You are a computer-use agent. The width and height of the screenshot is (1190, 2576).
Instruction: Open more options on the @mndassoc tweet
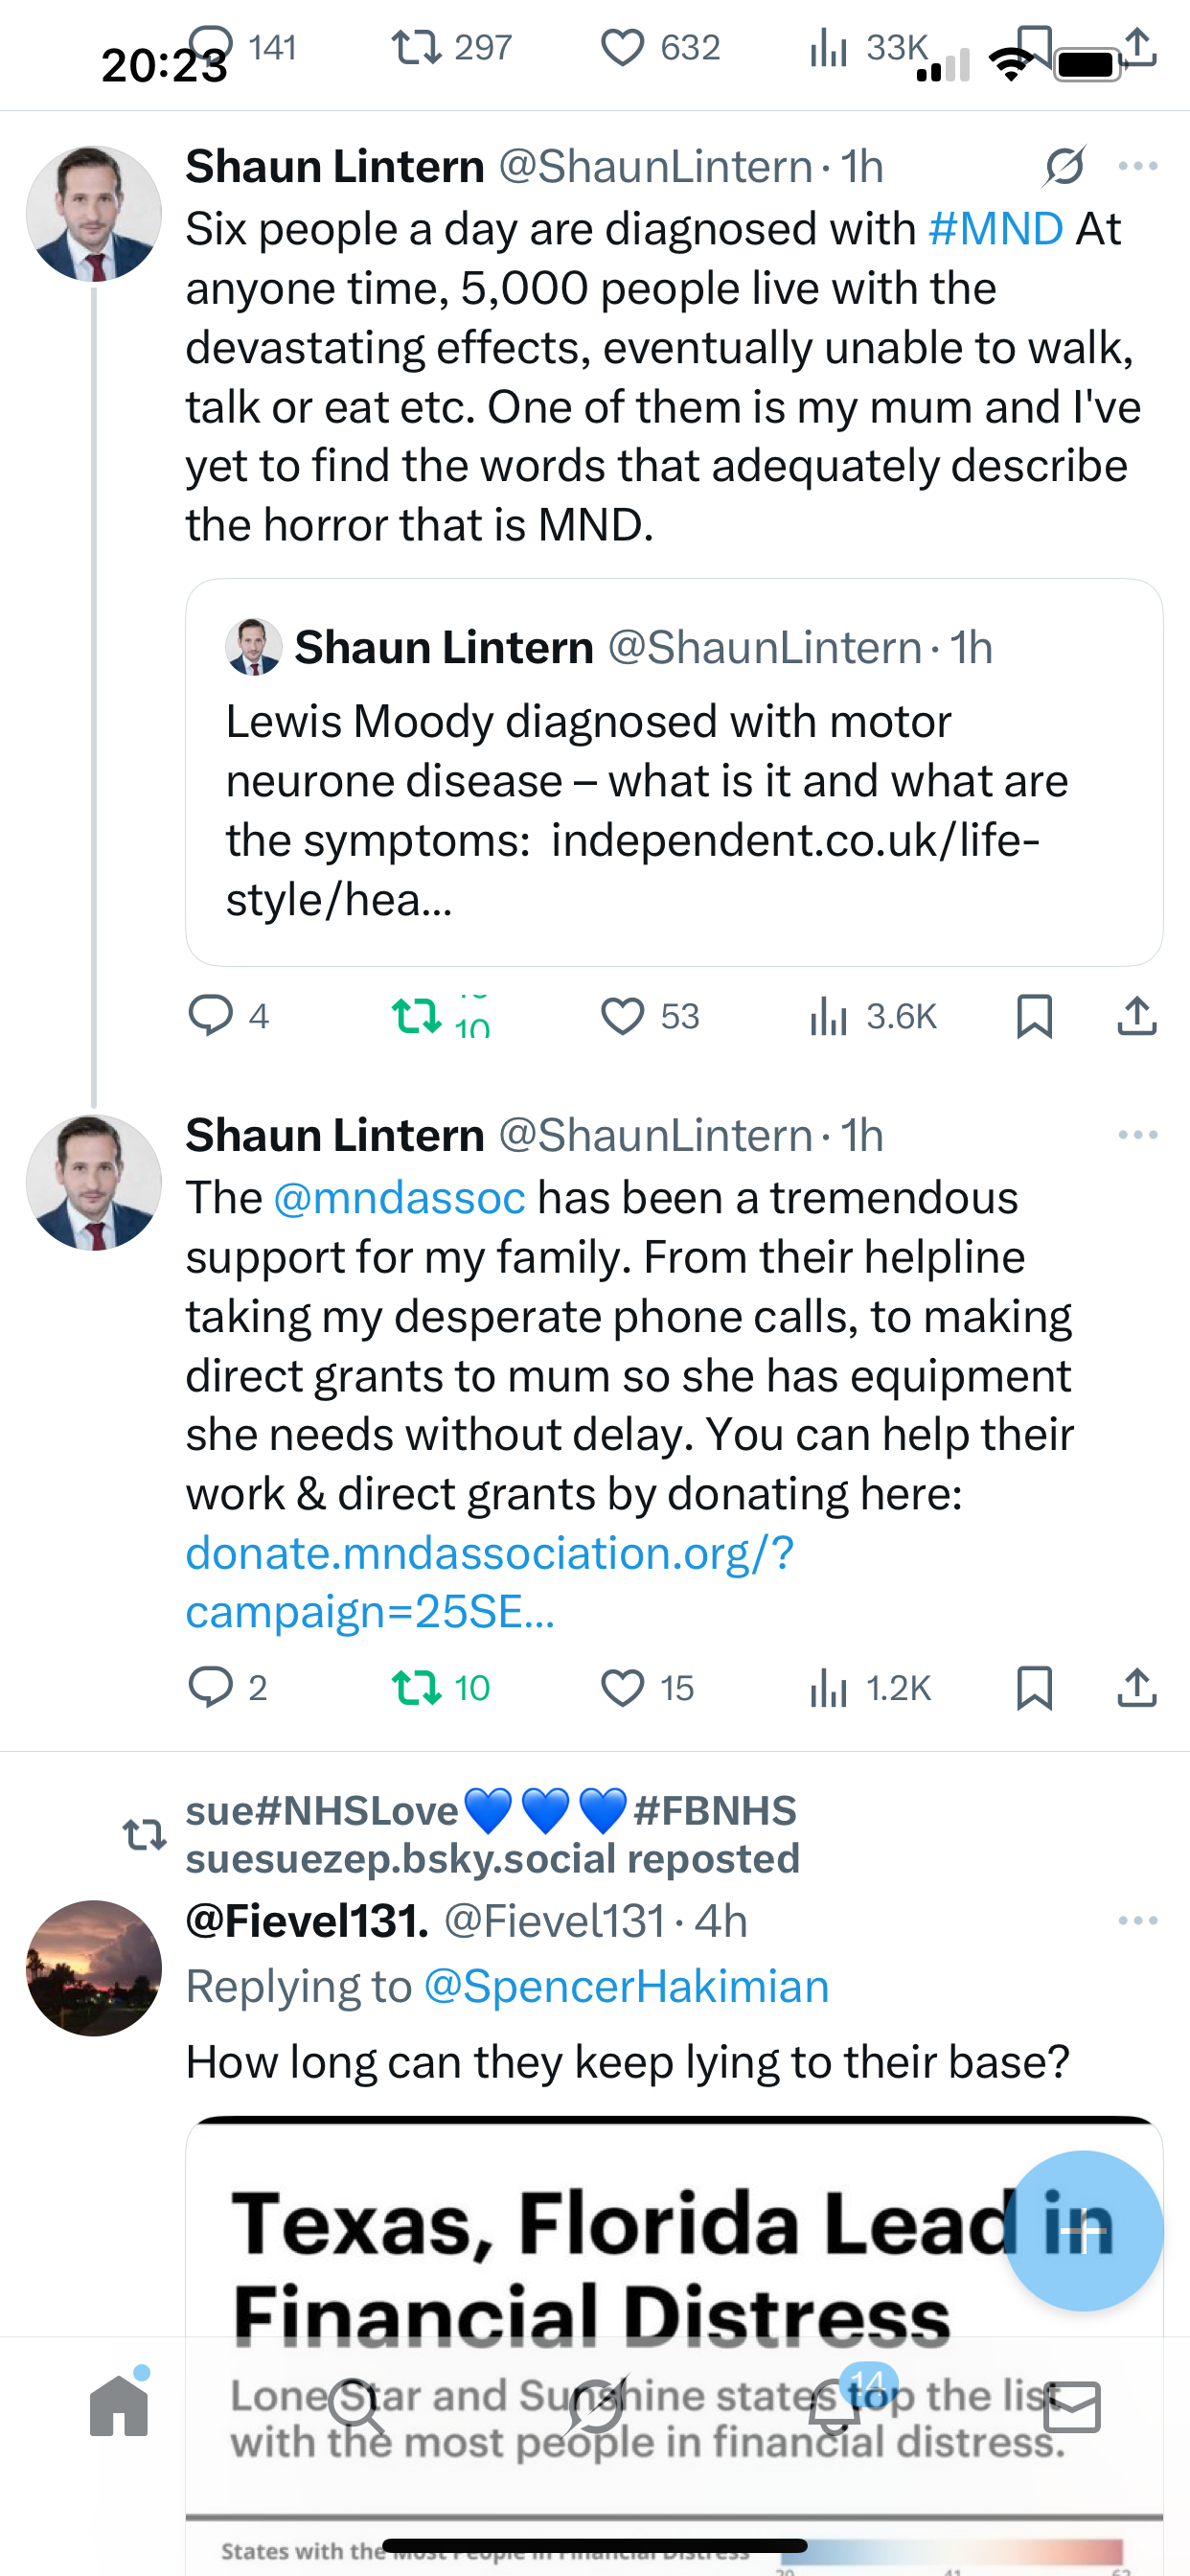[1138, 1135]
